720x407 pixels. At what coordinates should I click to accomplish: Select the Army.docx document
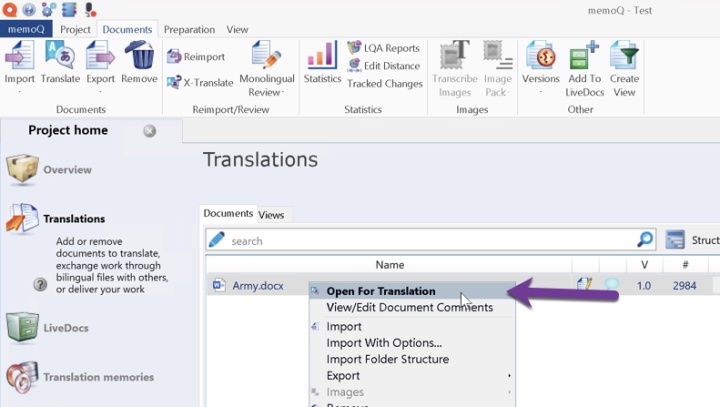pyautogui.click(x=258, y=286)
